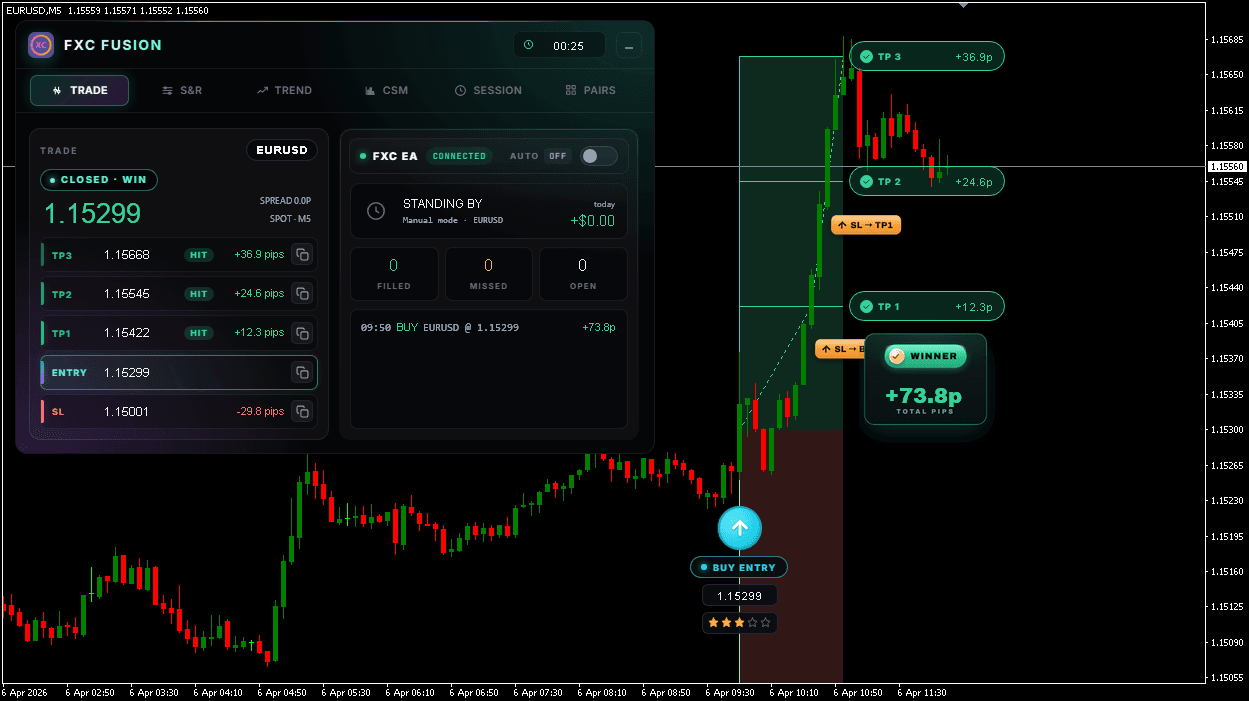Click the CONNECTED status badge
Screen dimensions: 1249x701
[x=459, y=156]
